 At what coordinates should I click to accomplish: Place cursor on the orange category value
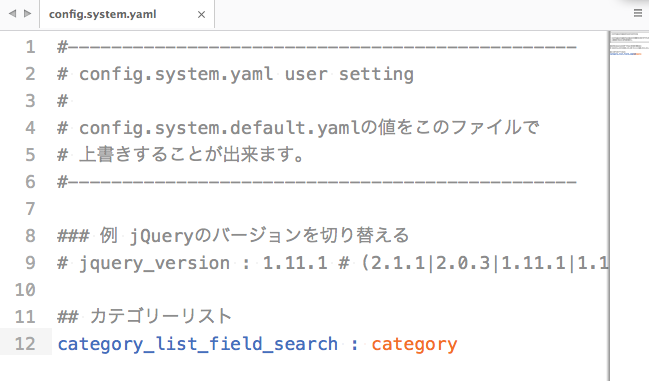pos(414,345)
